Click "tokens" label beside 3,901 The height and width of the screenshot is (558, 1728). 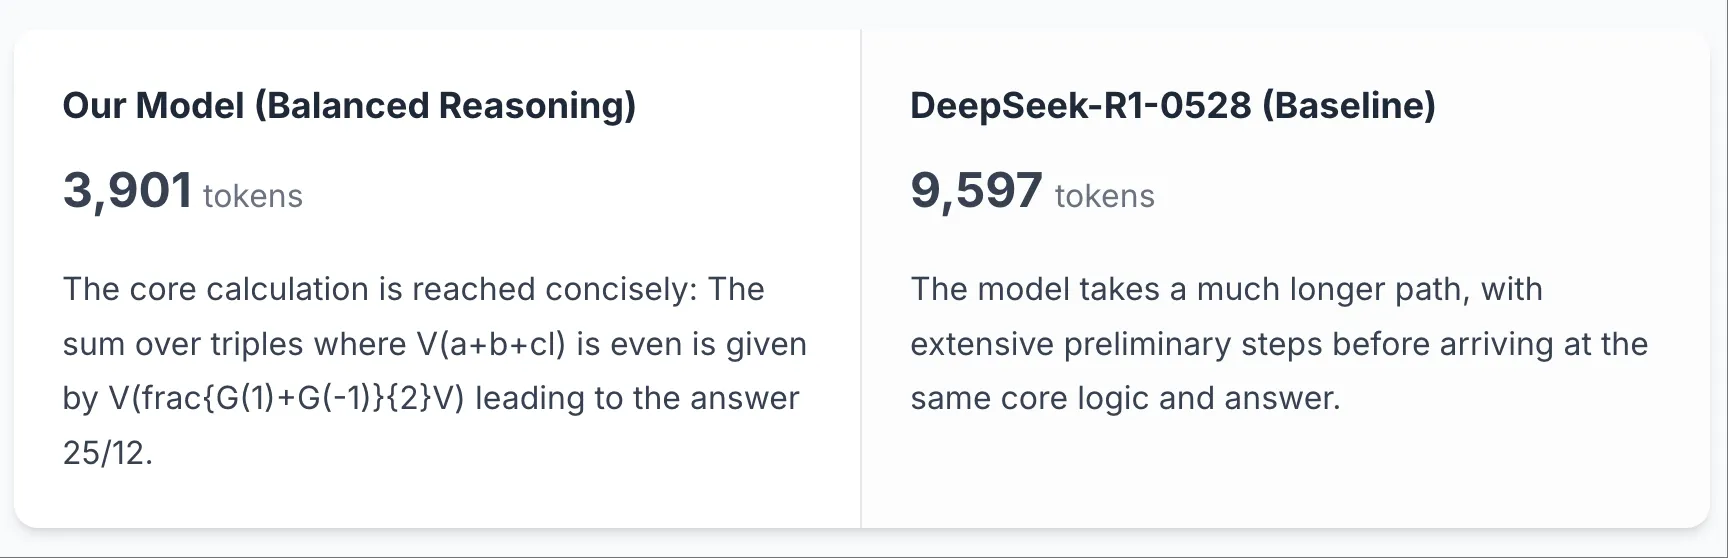pyautogui.click(x=253, y=196)
